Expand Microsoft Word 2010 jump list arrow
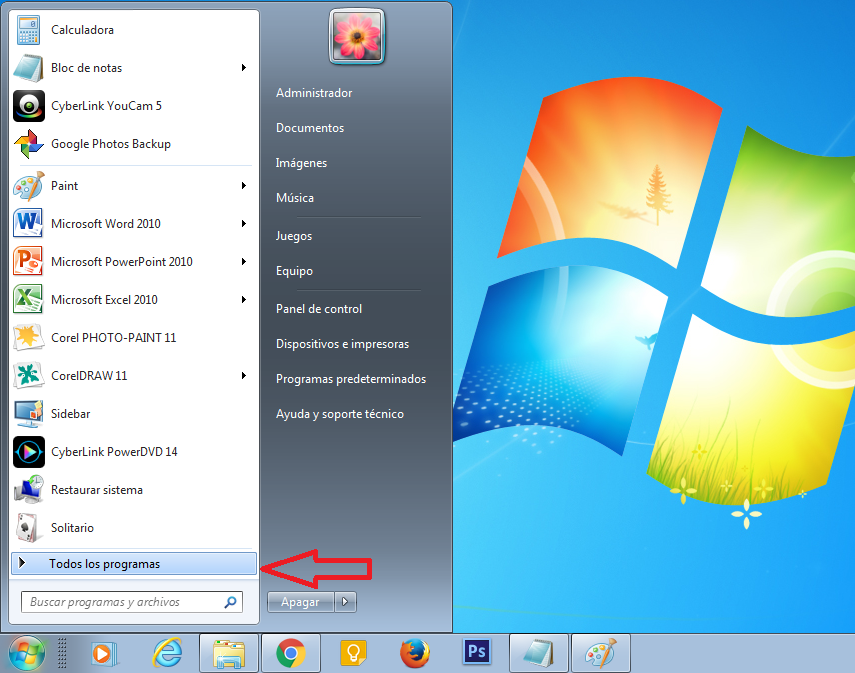Screen dimensions: 855x673 [244, 224]
